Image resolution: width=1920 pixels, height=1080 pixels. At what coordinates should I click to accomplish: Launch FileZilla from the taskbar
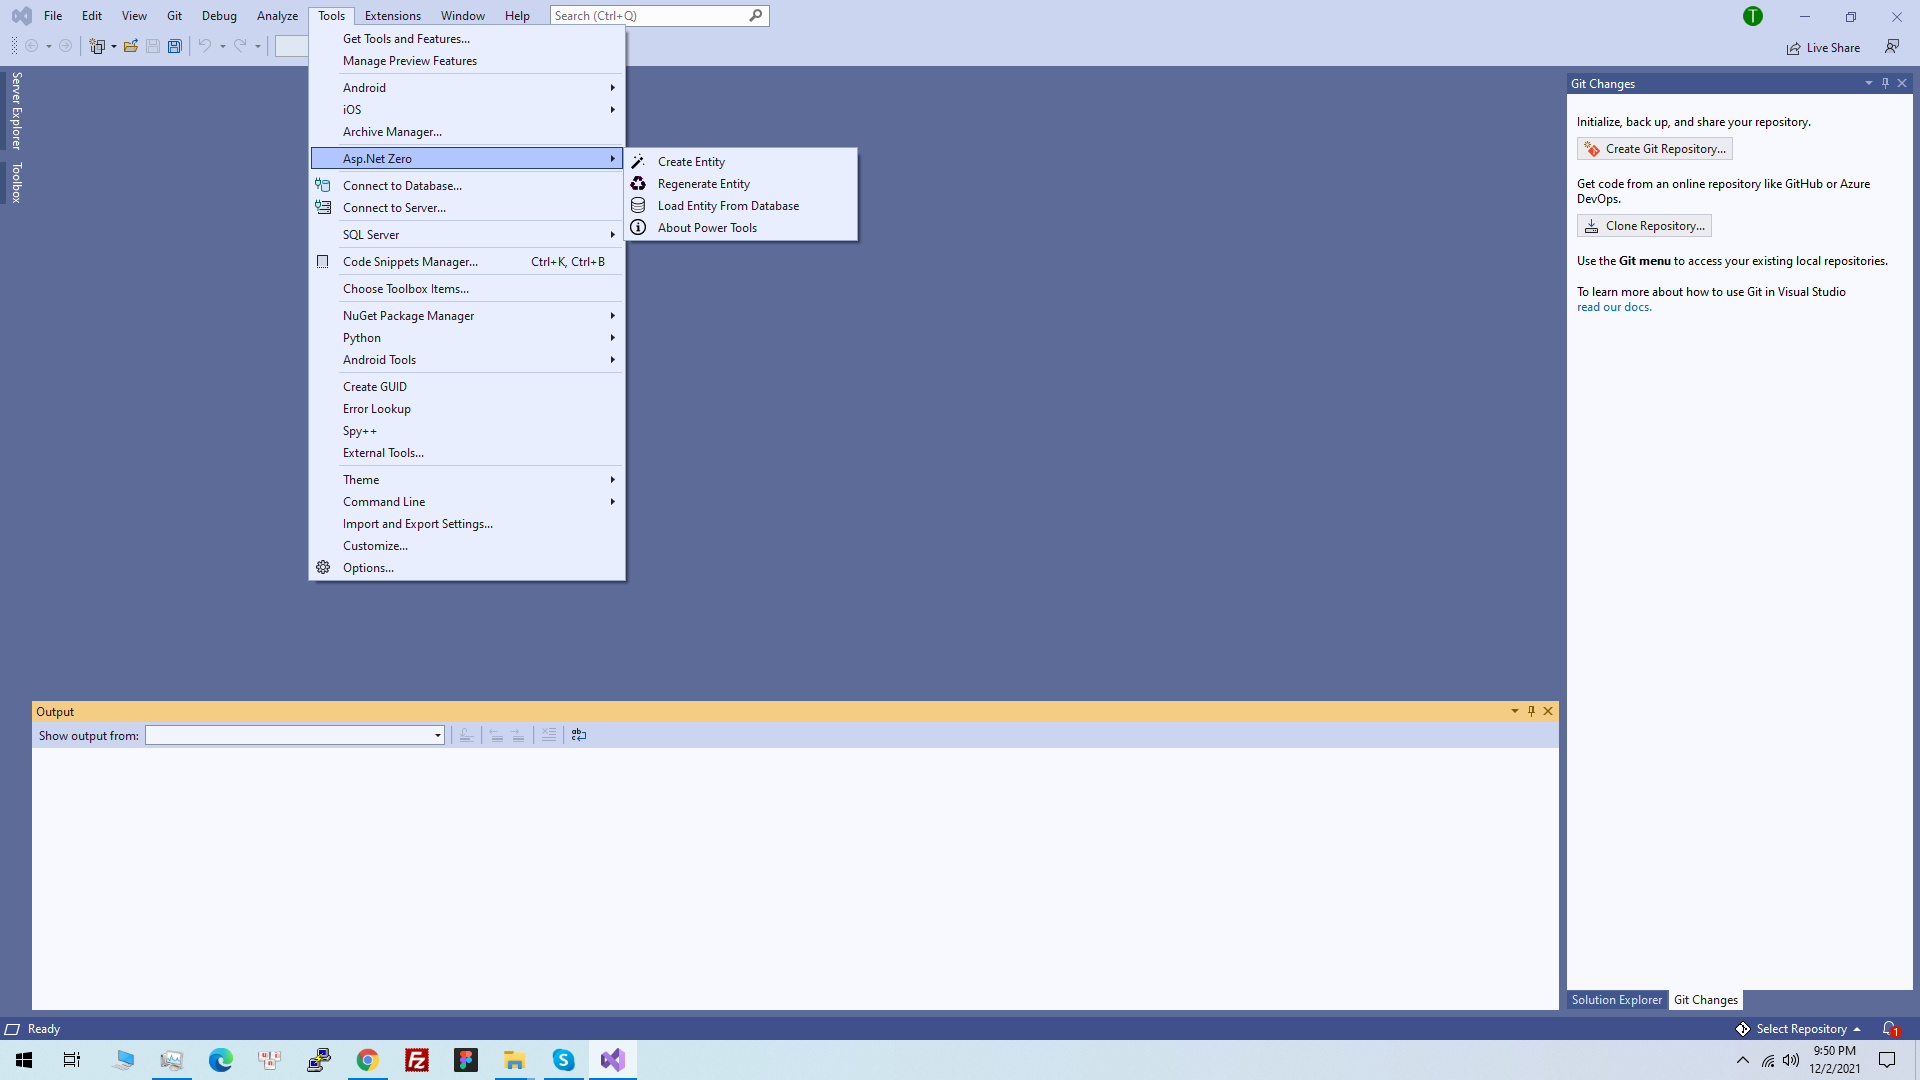tap(417, 1060)
